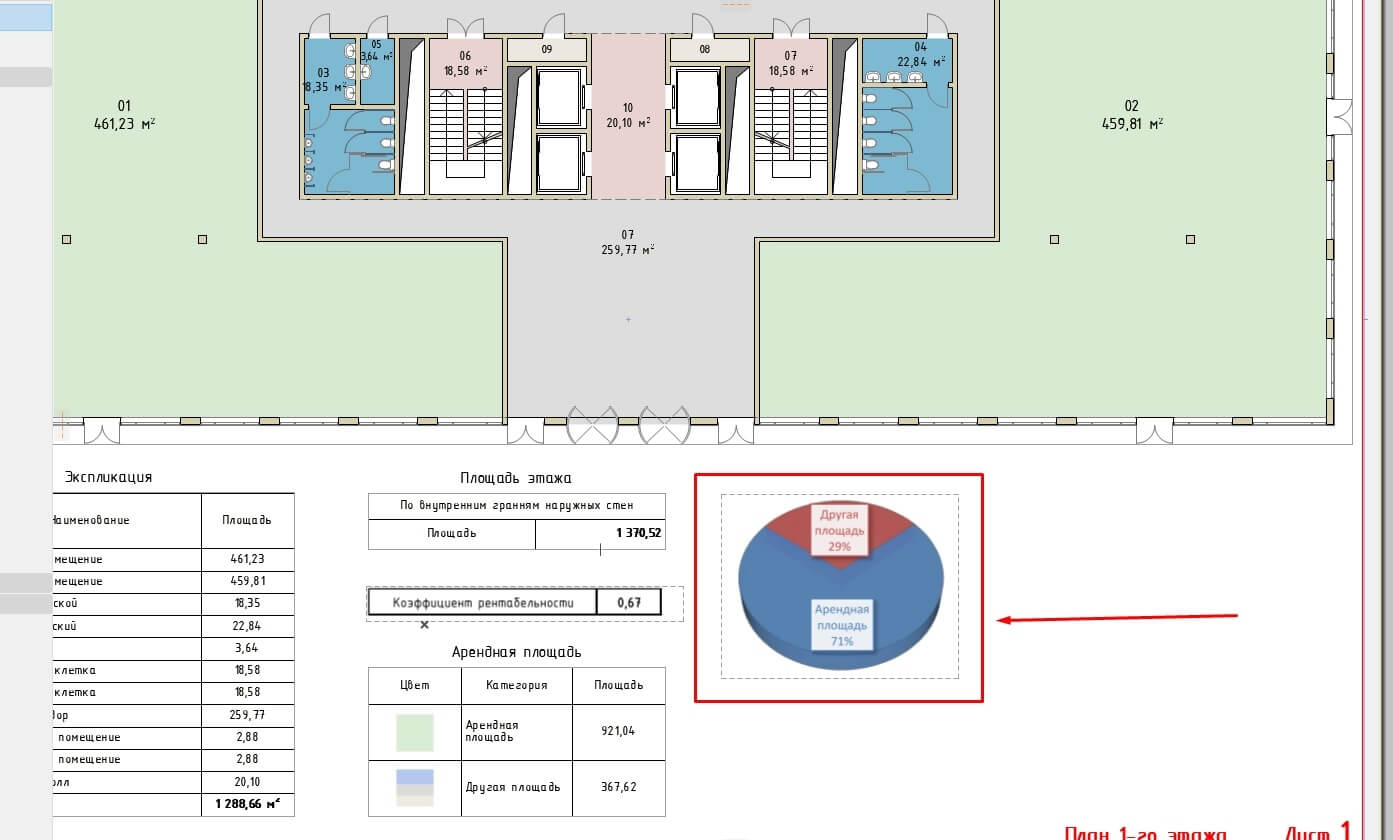The width and height of the screenshot is (1393, 840).
Task: Select room 02 label 459,81 м²
Action: click(1132, 115)
